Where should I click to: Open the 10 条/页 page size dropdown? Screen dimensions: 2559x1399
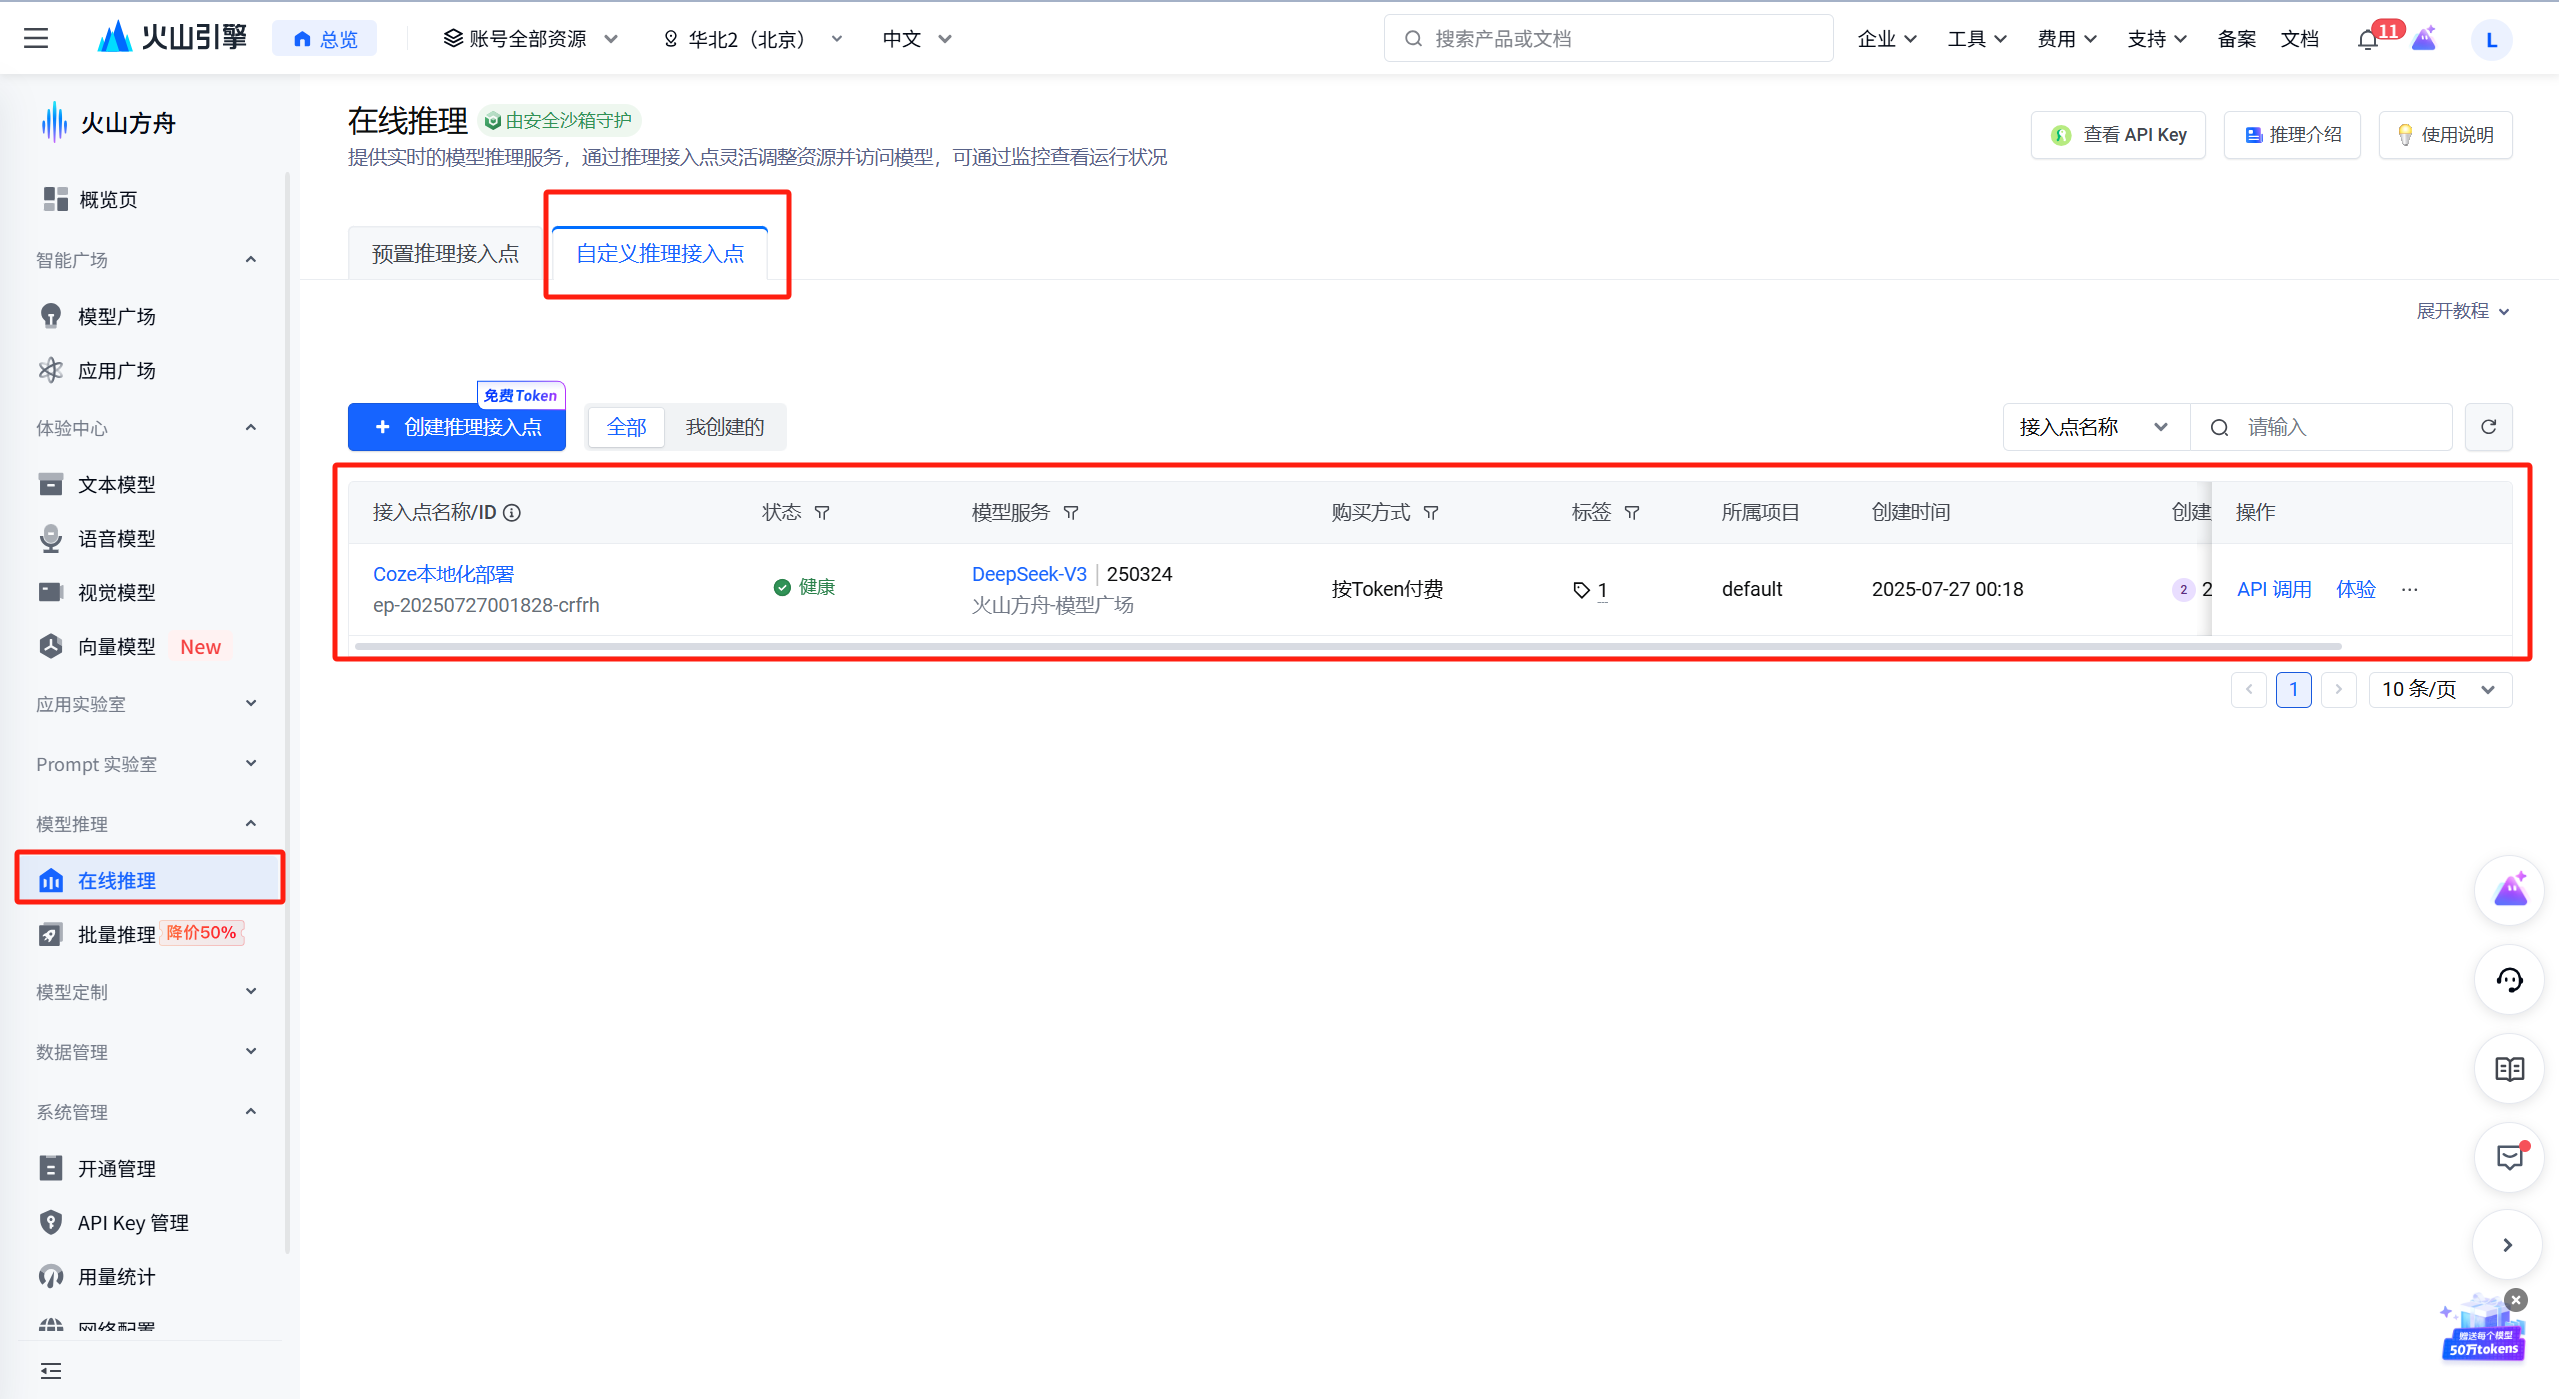[x=2440, y=689]
